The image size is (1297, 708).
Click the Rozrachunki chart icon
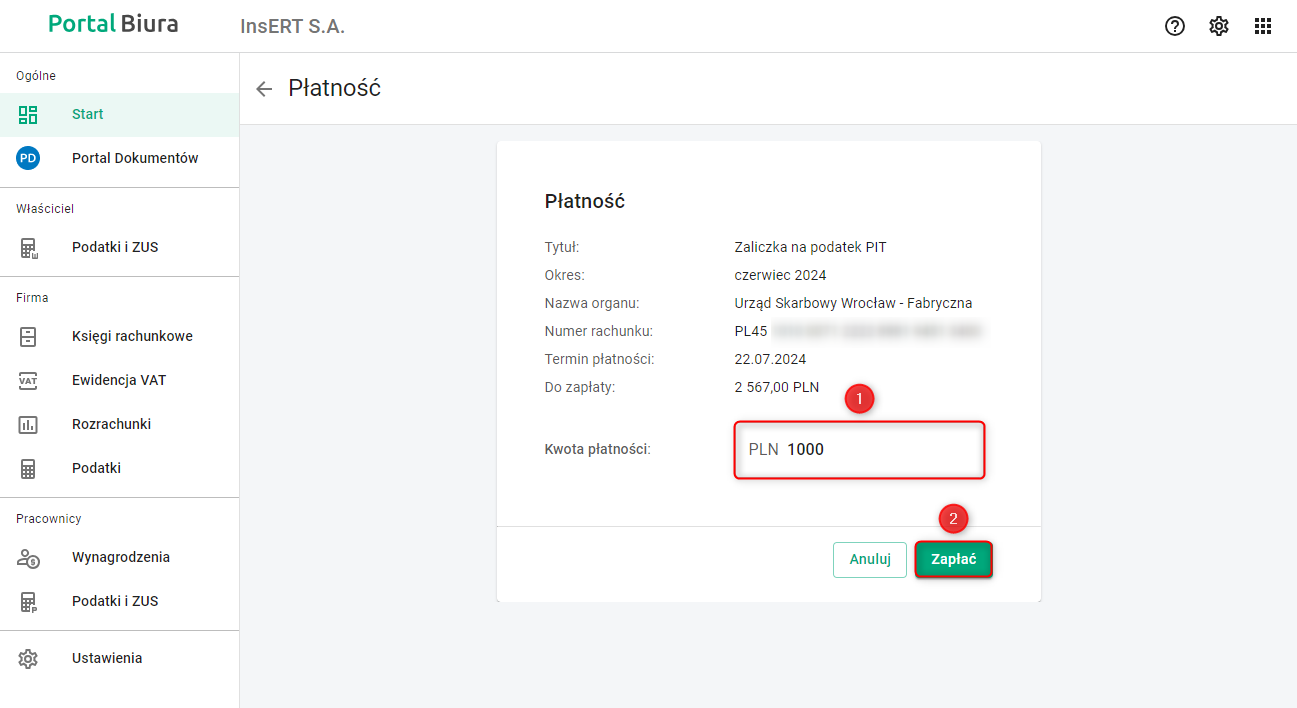[x=28, y=424]
